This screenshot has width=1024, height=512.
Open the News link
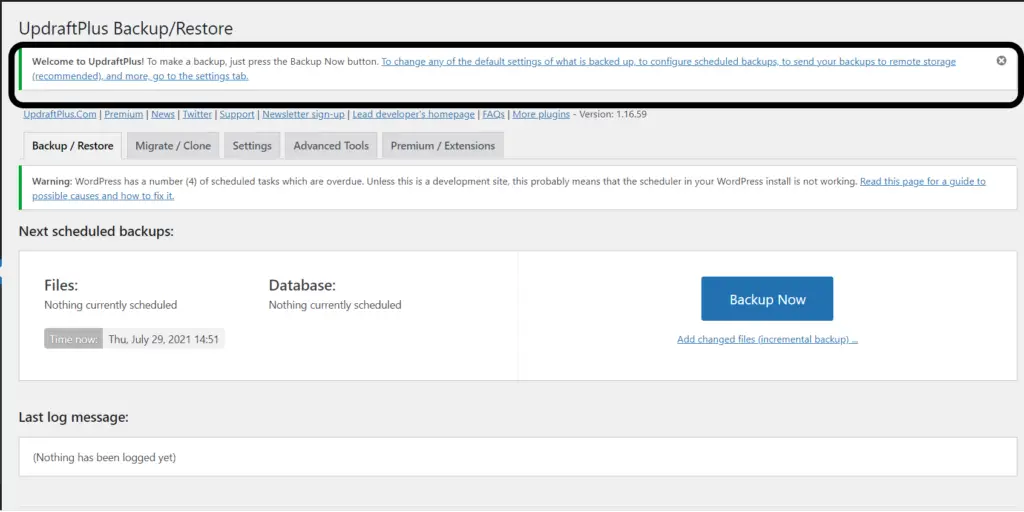[163, 114]
